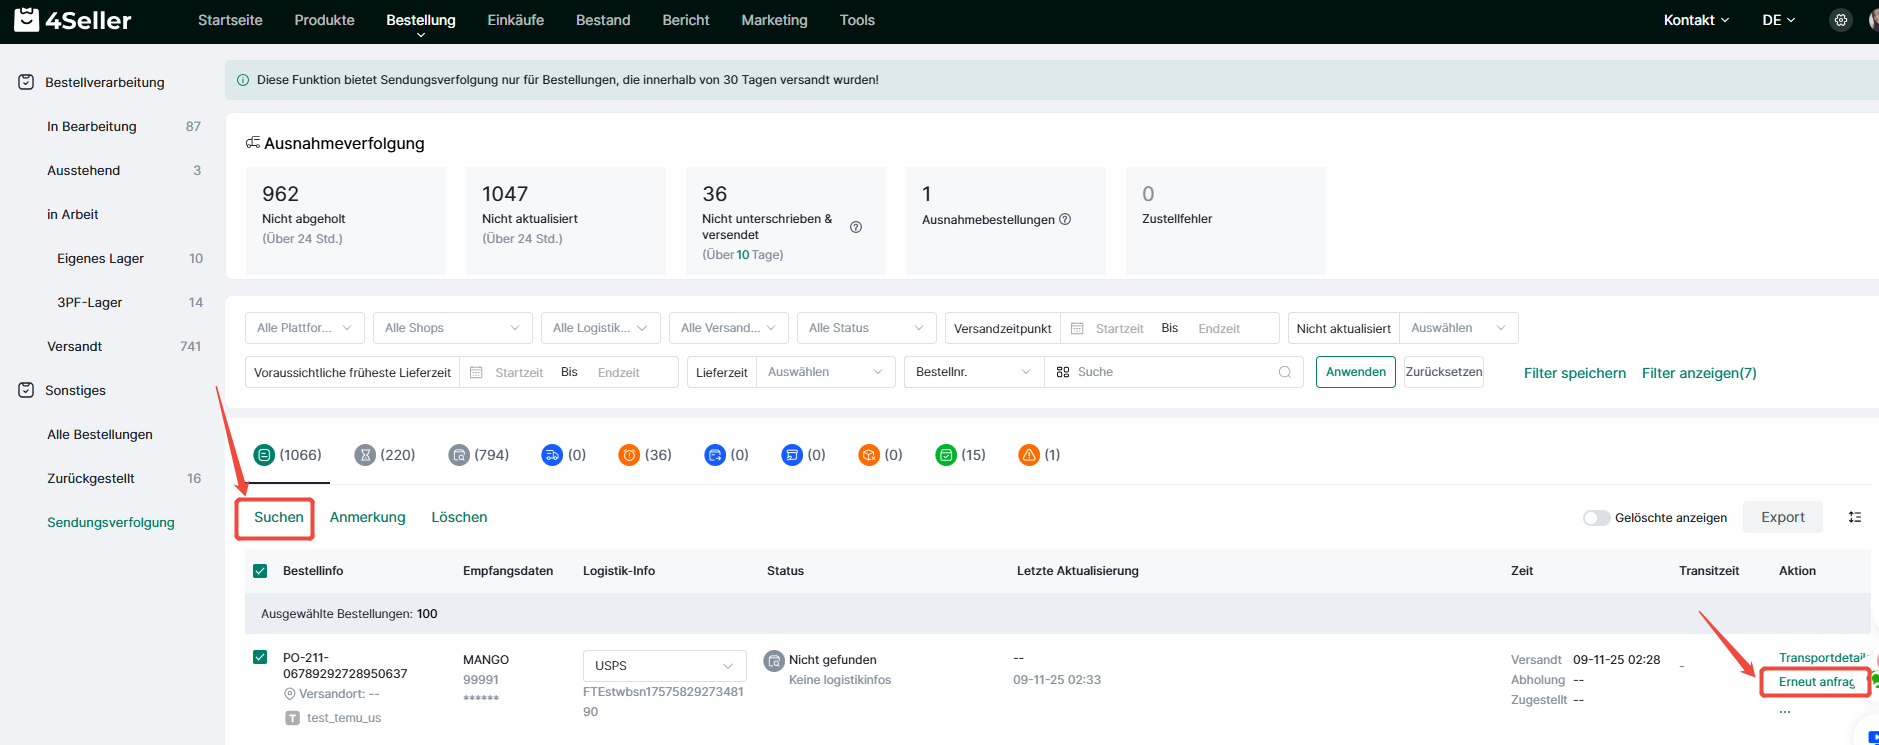
Task: Click the Bestellverarbeitung sidebar icon
Action: (26, 82)
